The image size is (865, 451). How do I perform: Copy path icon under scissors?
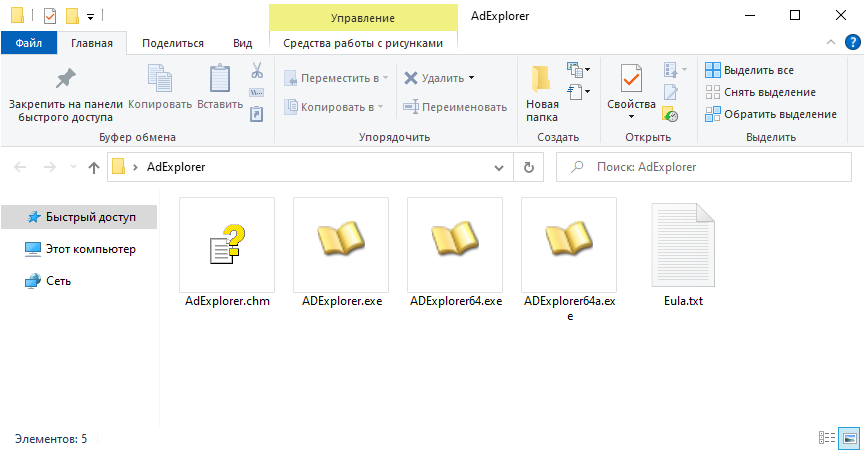257,93
